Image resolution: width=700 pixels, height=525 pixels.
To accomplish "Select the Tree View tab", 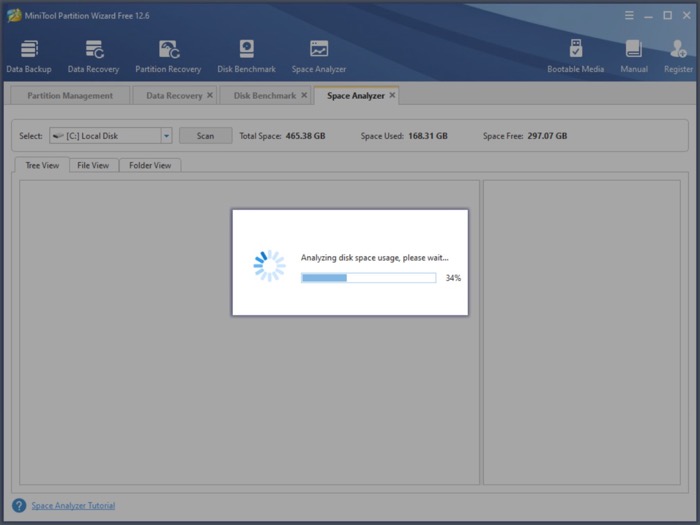I will (42, 165).
